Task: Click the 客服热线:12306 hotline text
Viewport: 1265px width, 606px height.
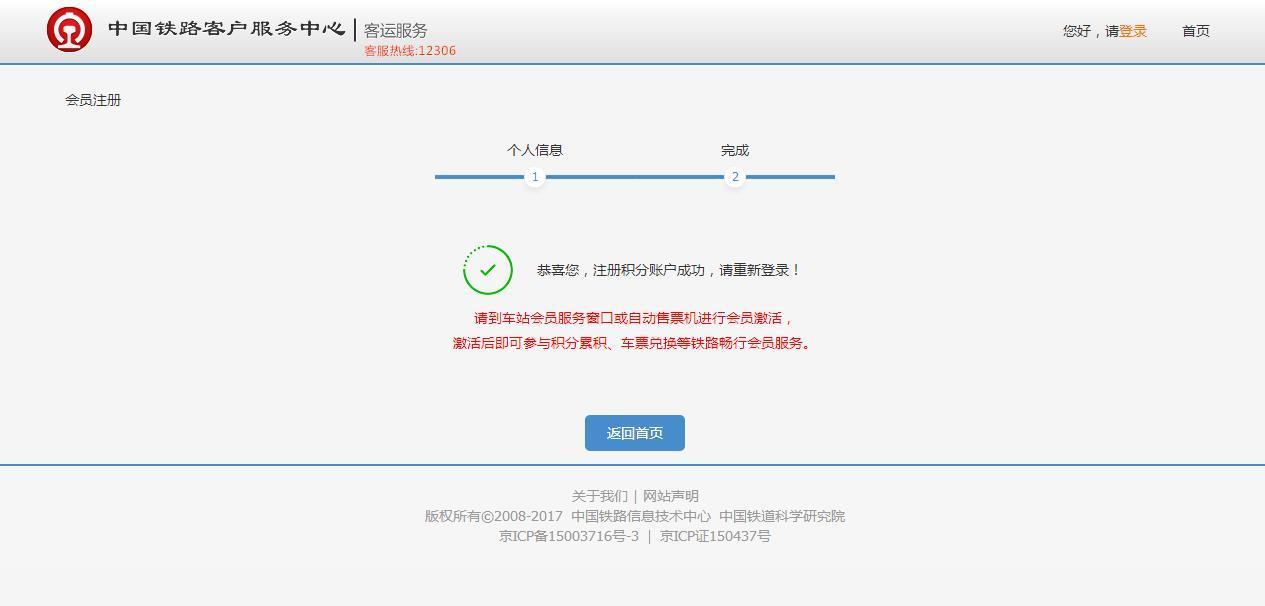Action: point(410,51)
